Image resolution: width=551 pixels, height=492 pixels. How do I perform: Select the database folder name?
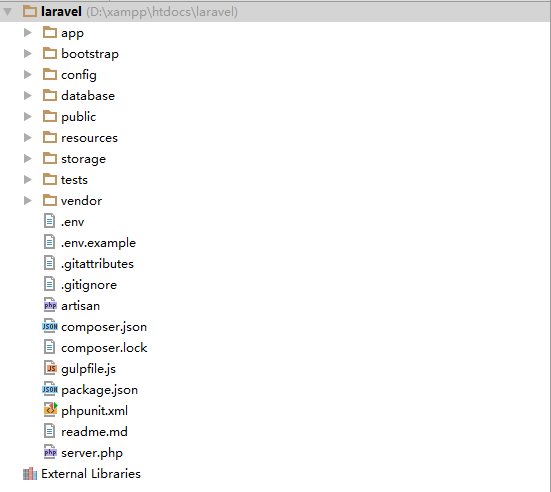pyautogui.click(x=88, y=96)
